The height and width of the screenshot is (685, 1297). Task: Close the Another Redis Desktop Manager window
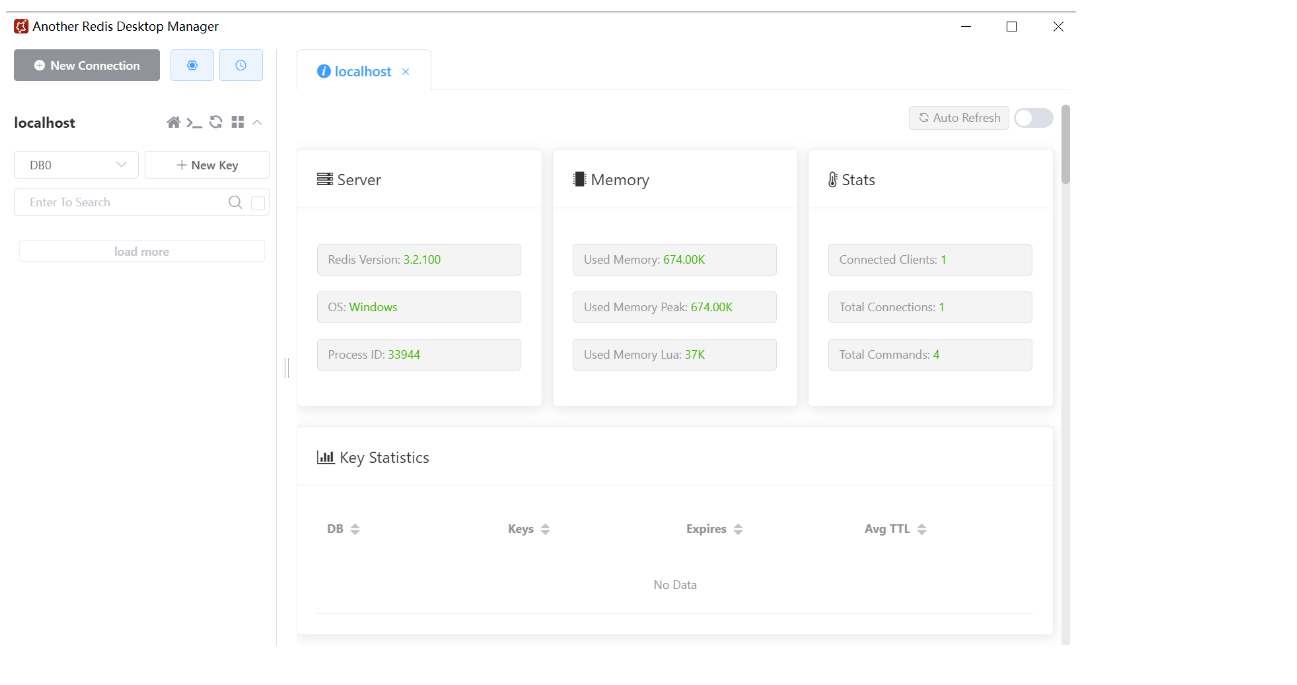1058,27
